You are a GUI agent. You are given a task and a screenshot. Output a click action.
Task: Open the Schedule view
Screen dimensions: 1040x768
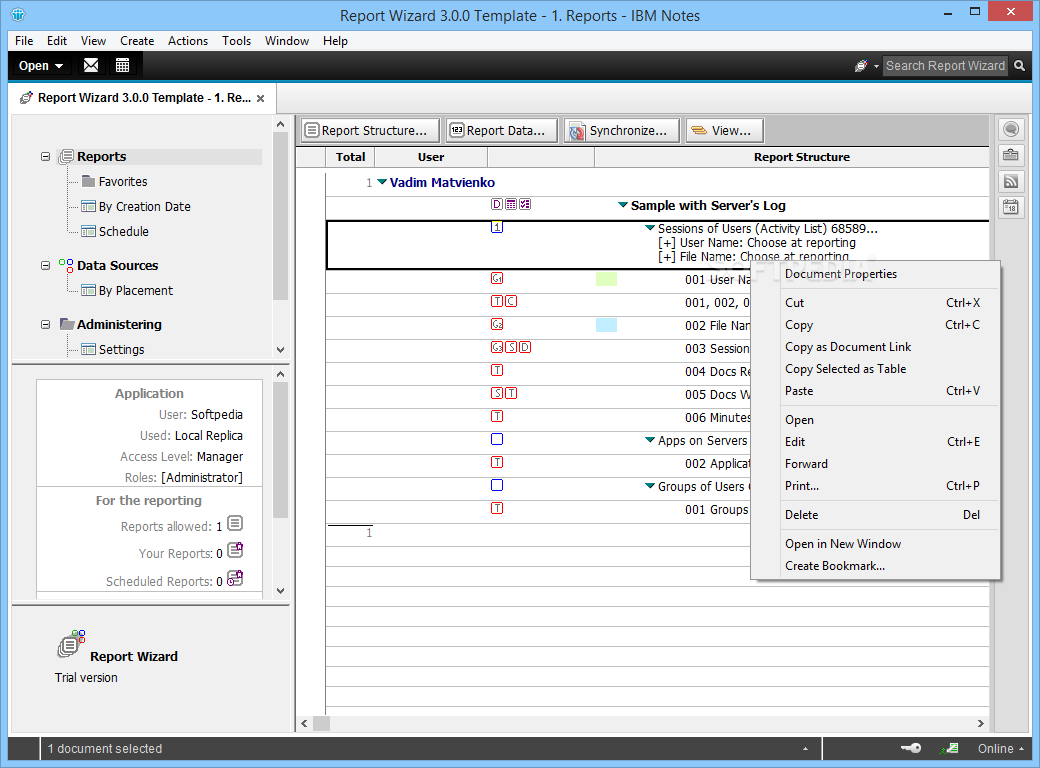pos(123,231)
